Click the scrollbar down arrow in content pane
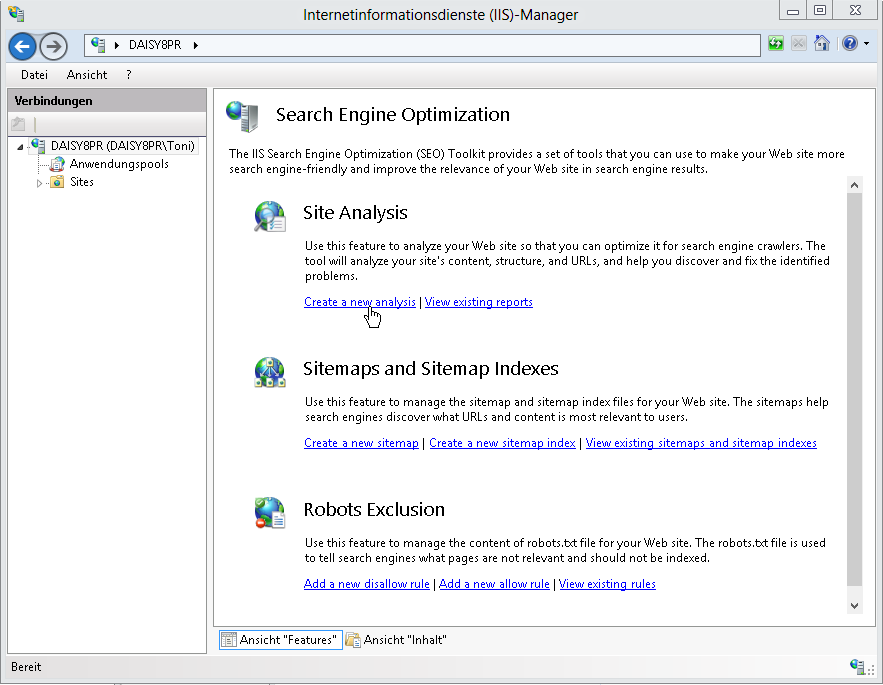The image size is (883, 685). pos(854,605)
